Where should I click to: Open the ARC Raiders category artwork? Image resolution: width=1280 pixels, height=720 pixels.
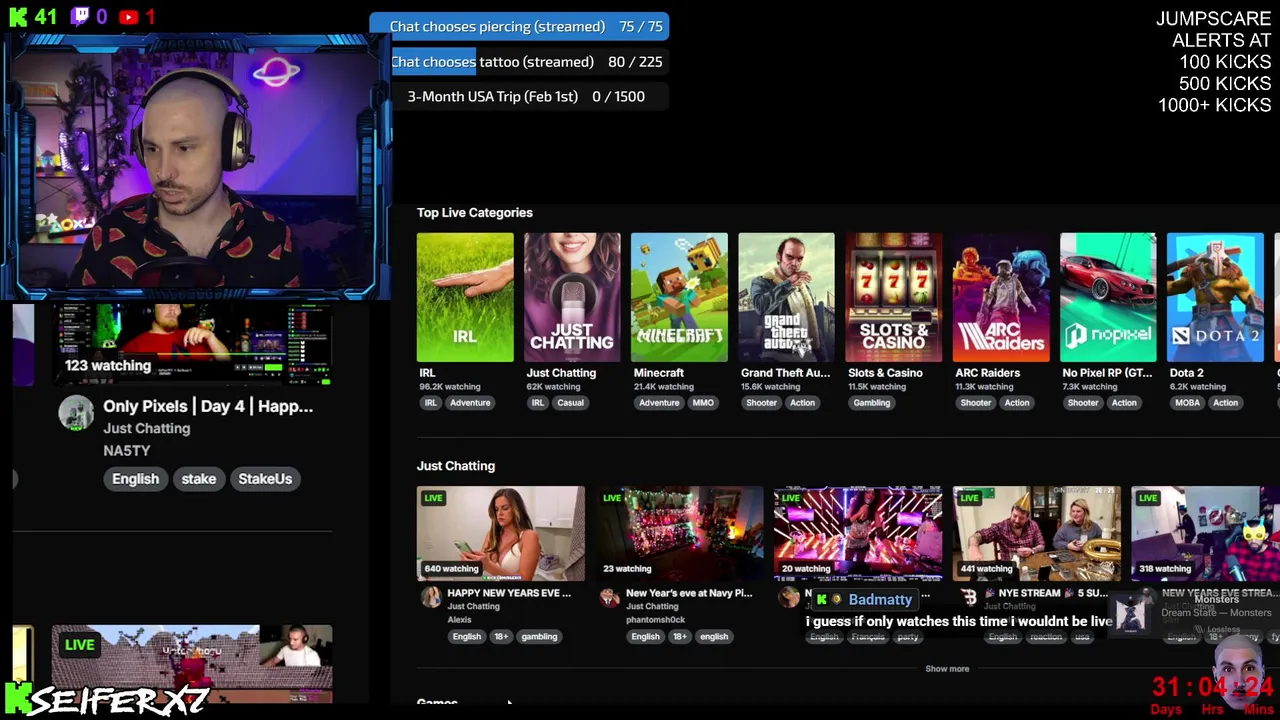click(1001, 297)
